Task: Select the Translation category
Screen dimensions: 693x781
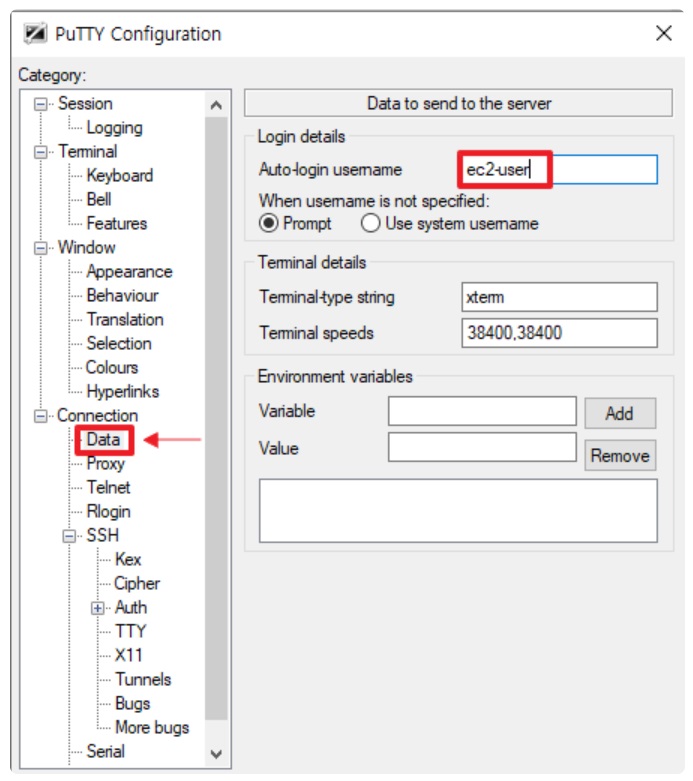Action: [125, 319]
